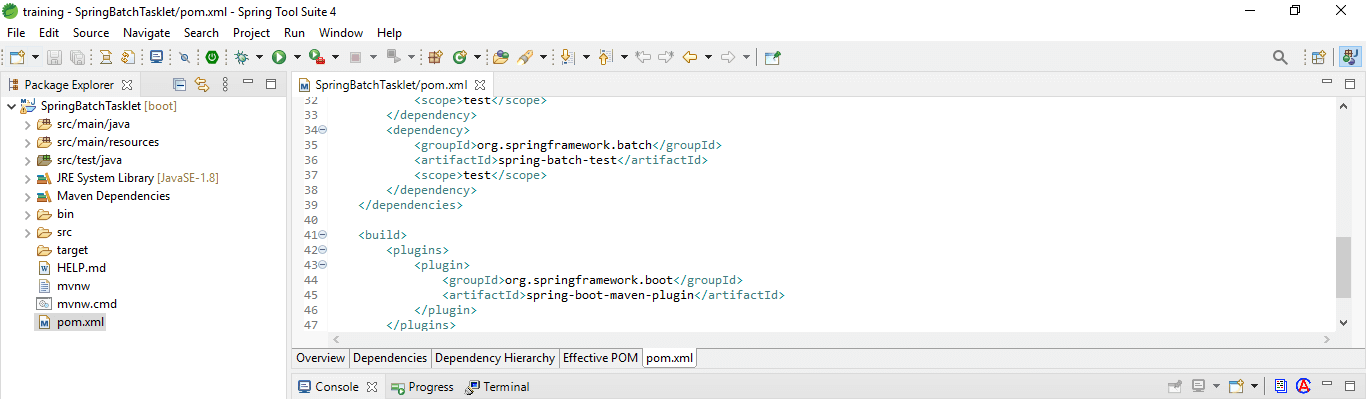The height and width of the screenshot is (399, 1366).
Task: Click the Open Perspective icon
Action: (x=1319, y=58)
